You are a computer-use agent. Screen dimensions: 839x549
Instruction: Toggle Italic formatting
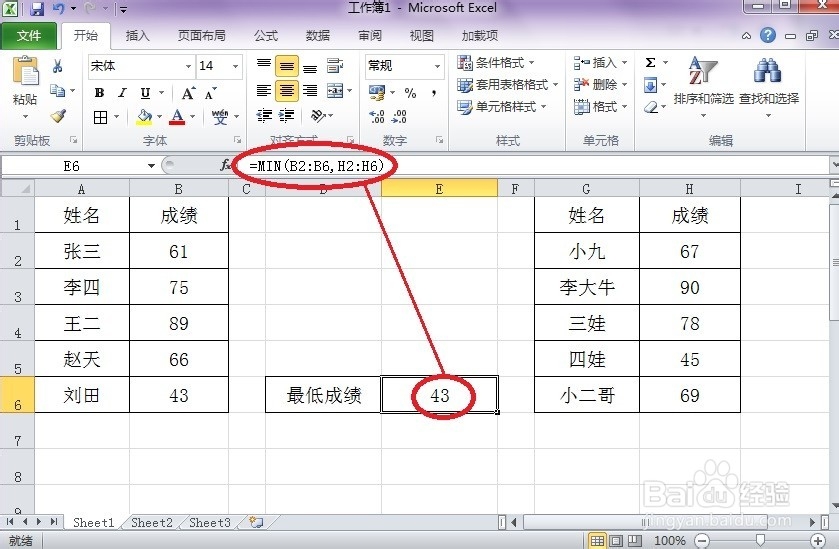click(x=122, y=93)
